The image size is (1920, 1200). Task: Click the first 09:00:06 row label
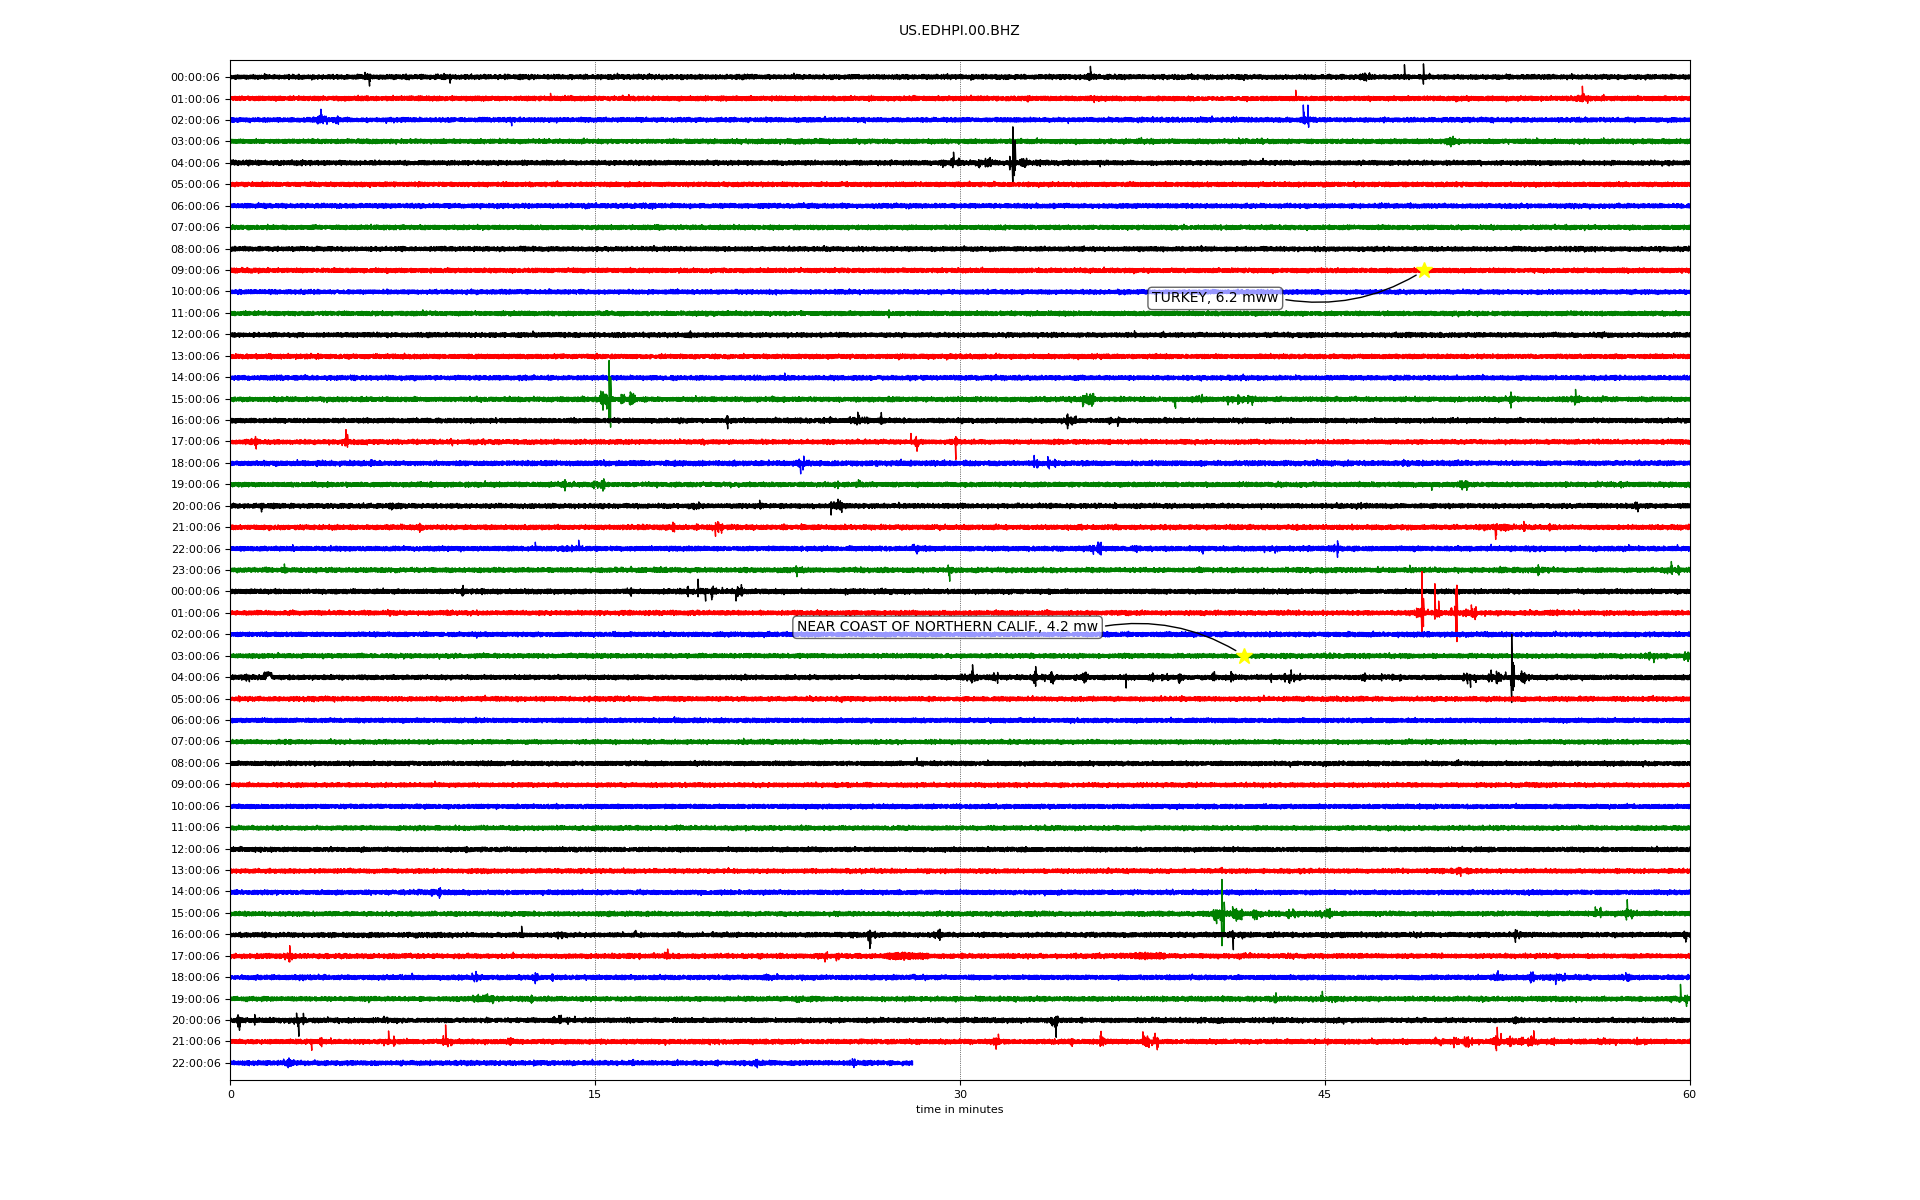click(195, 271)
